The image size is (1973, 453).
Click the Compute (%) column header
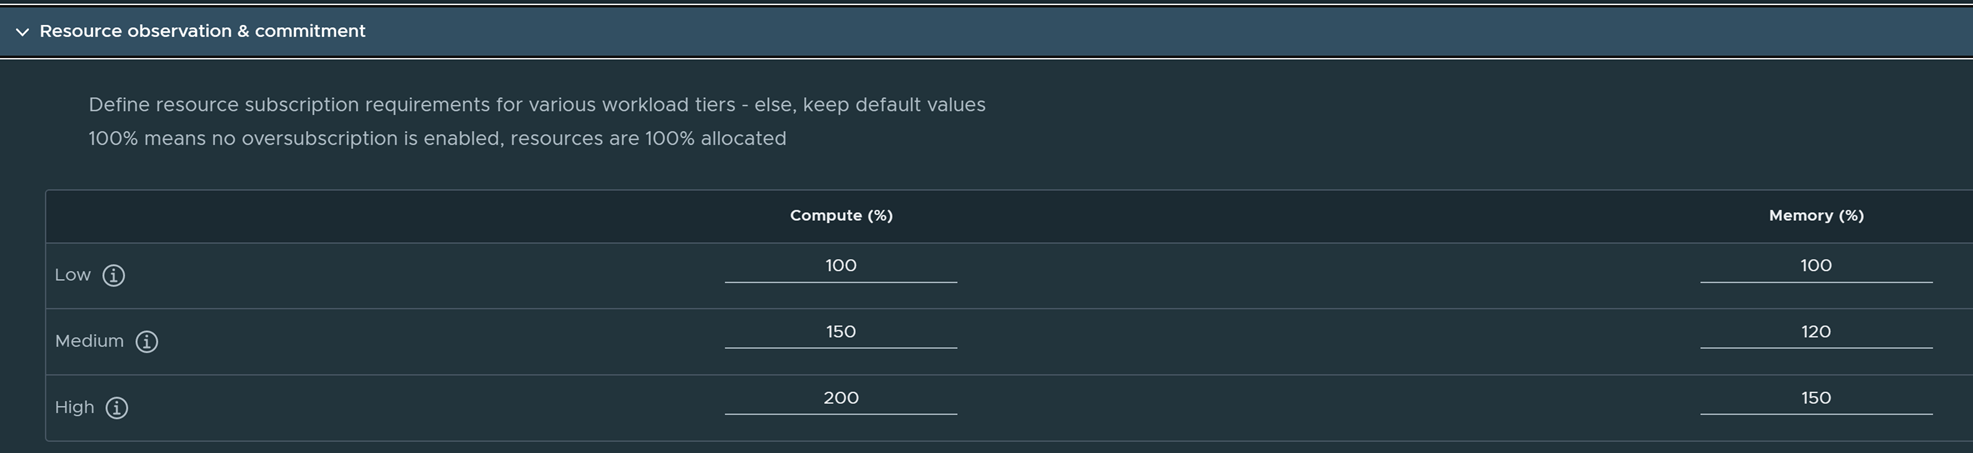pyautogui.click(x=841, y=215)
